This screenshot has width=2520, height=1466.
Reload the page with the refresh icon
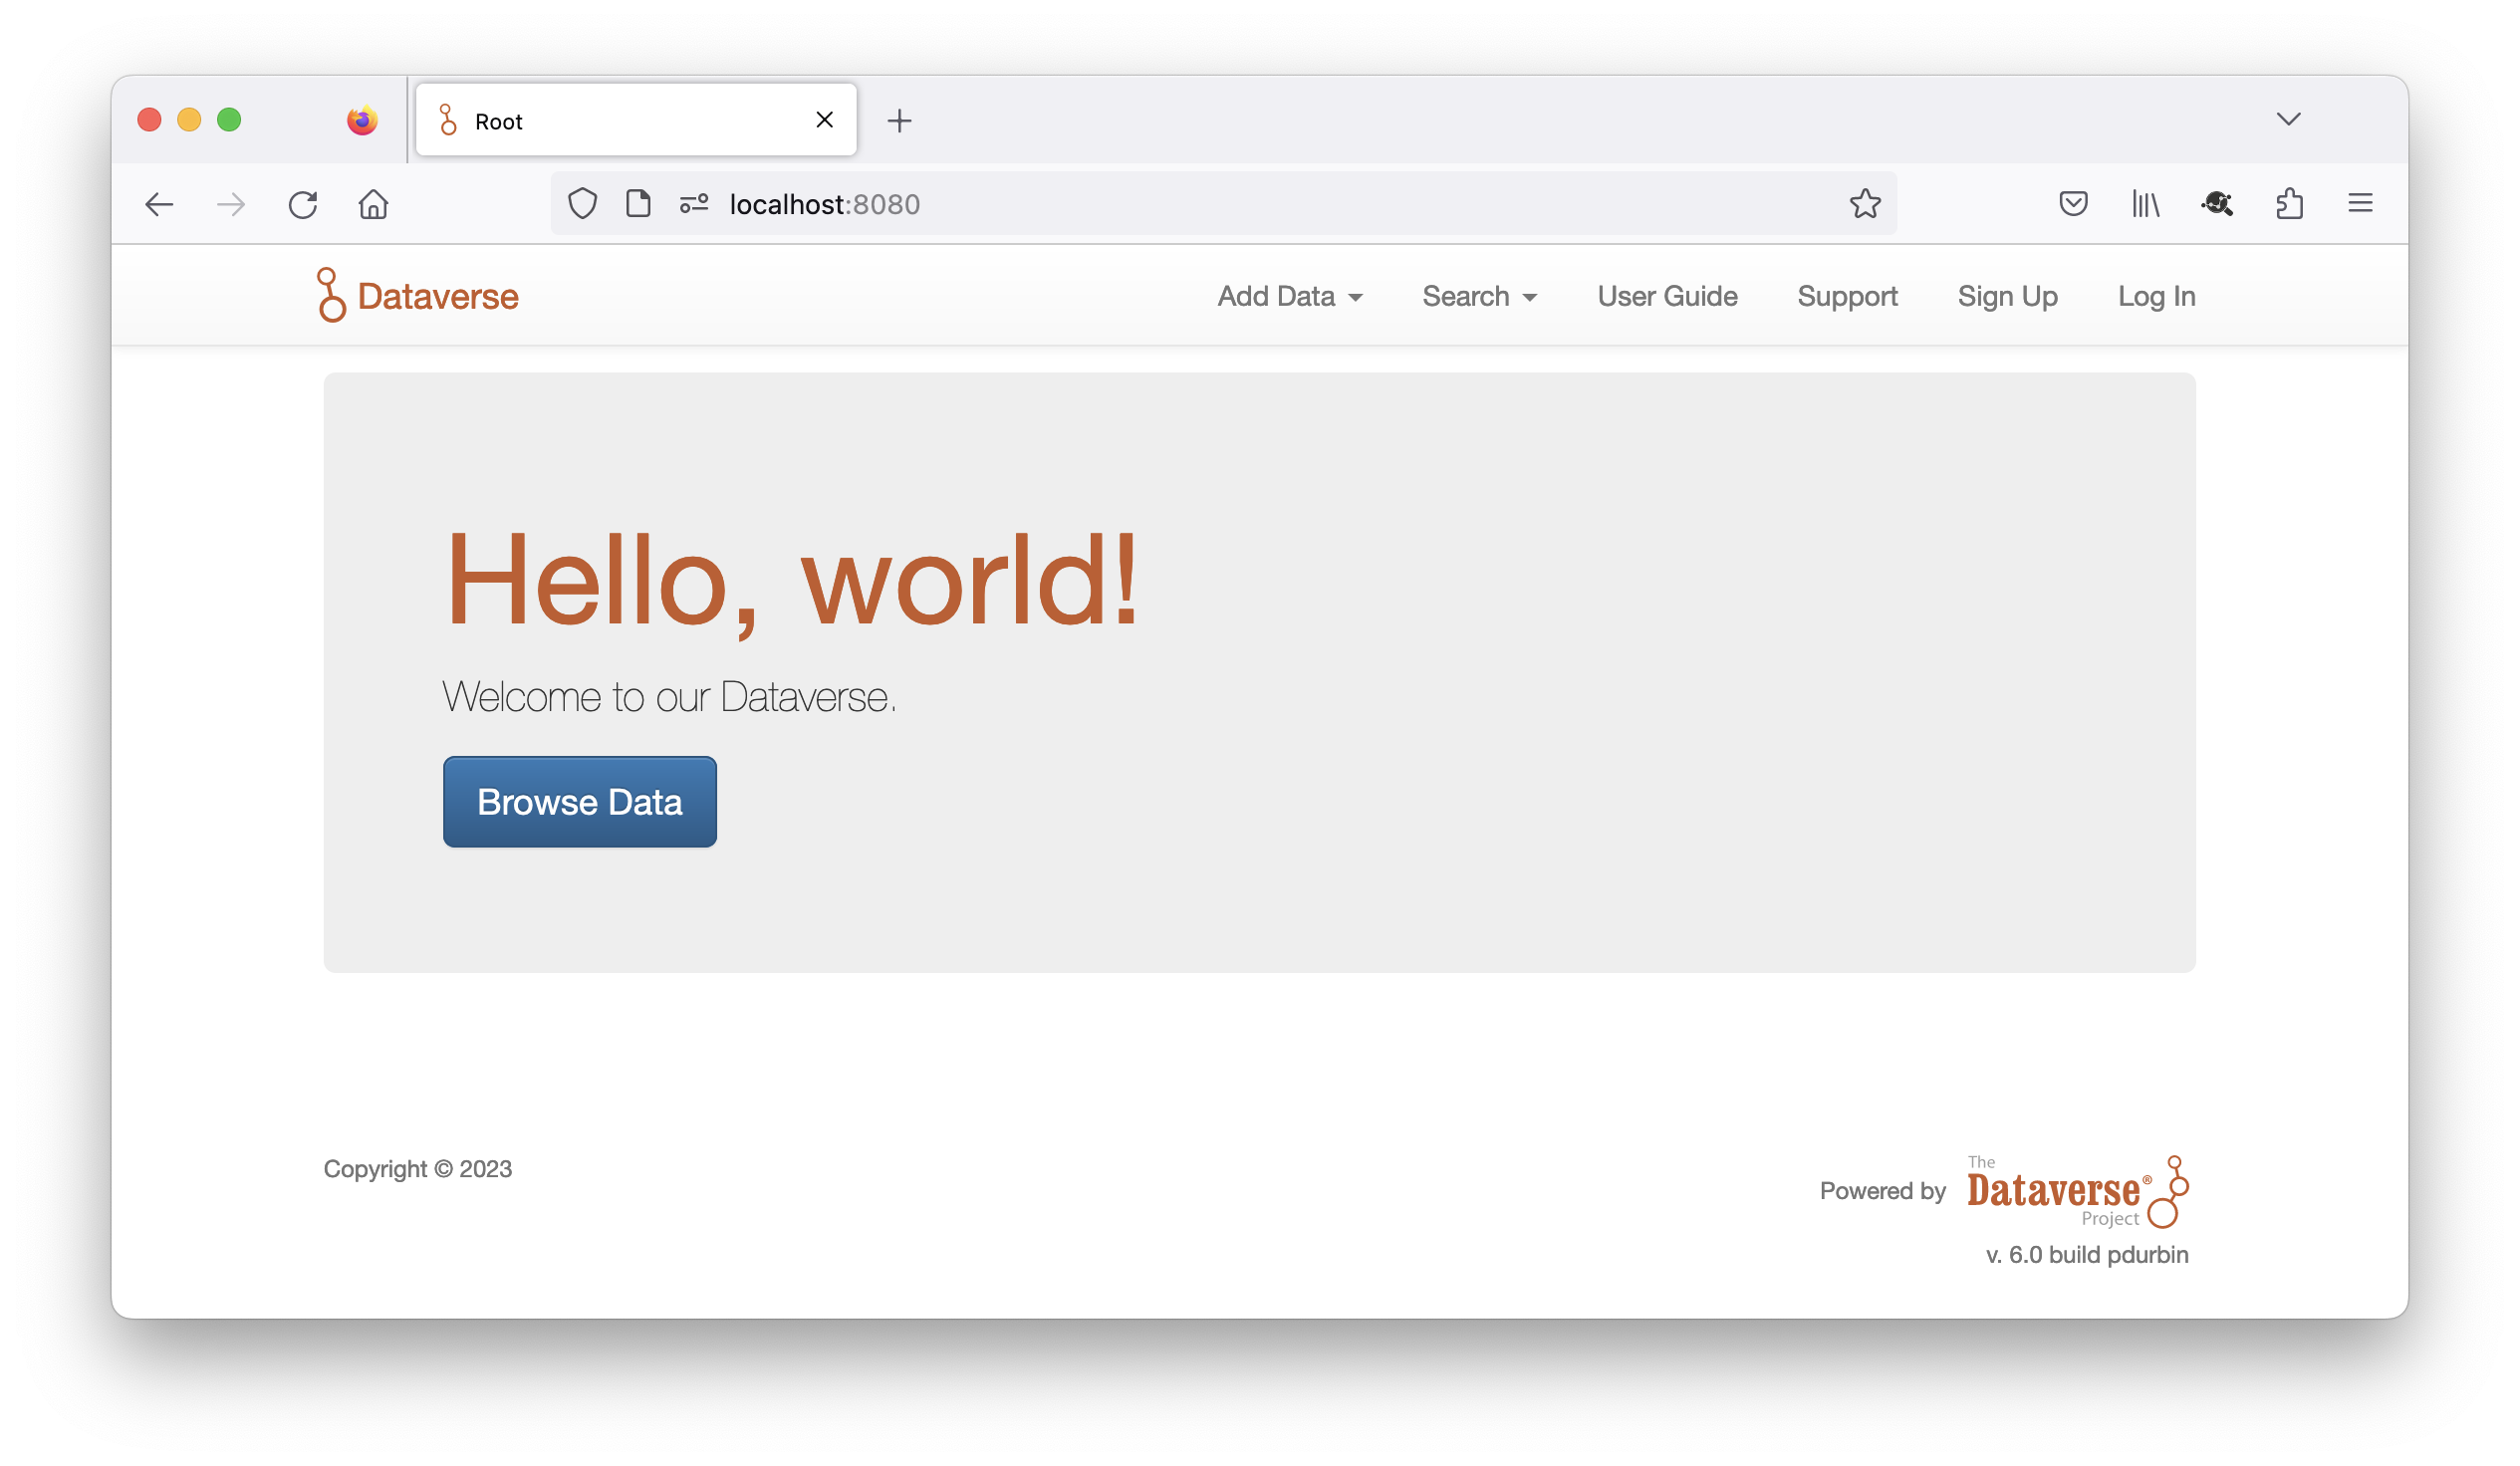click(x=302, y=205)
